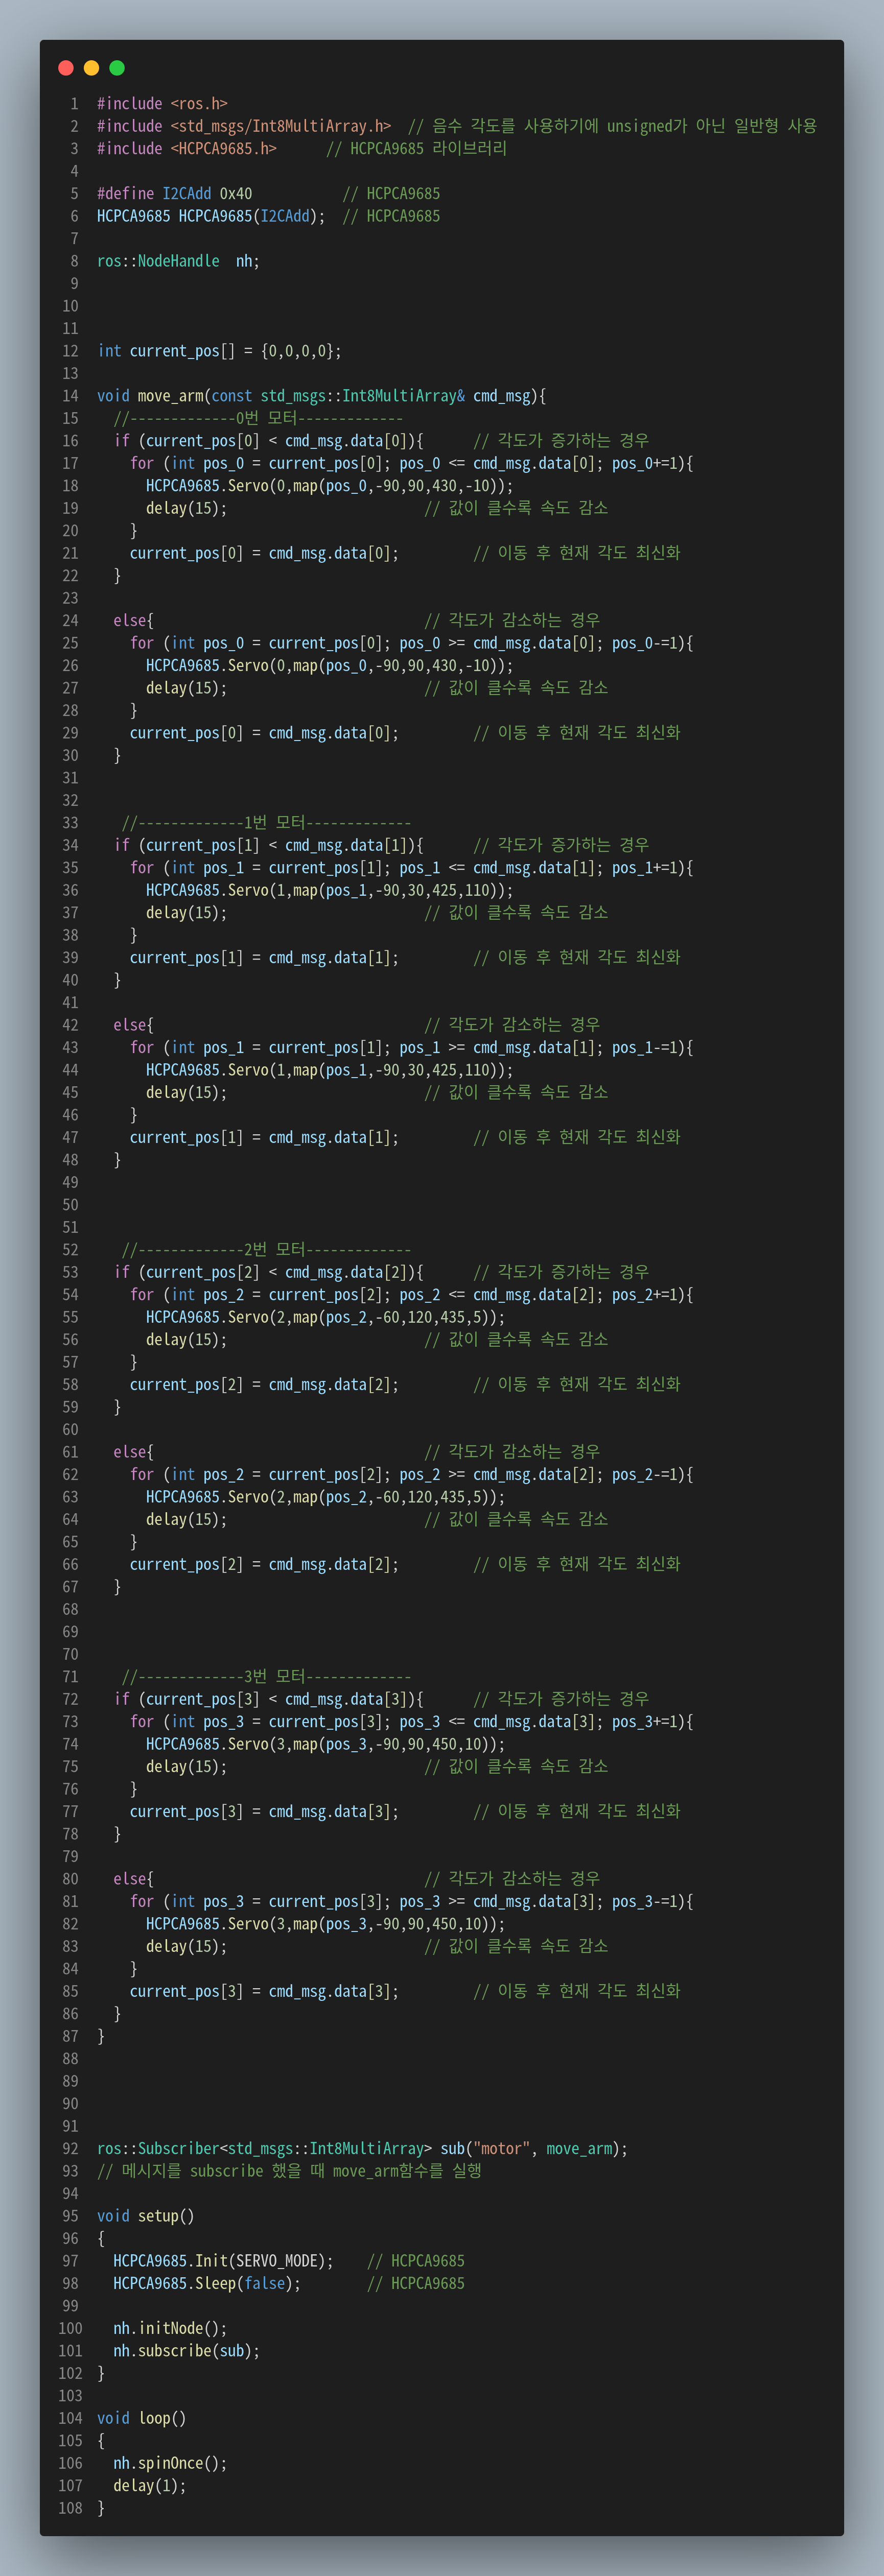This screenshot has height=2576, width=884.
Task: Click 'HCPCA9685.Sleep(false);' call
Action: click(x=207, y=2284)
